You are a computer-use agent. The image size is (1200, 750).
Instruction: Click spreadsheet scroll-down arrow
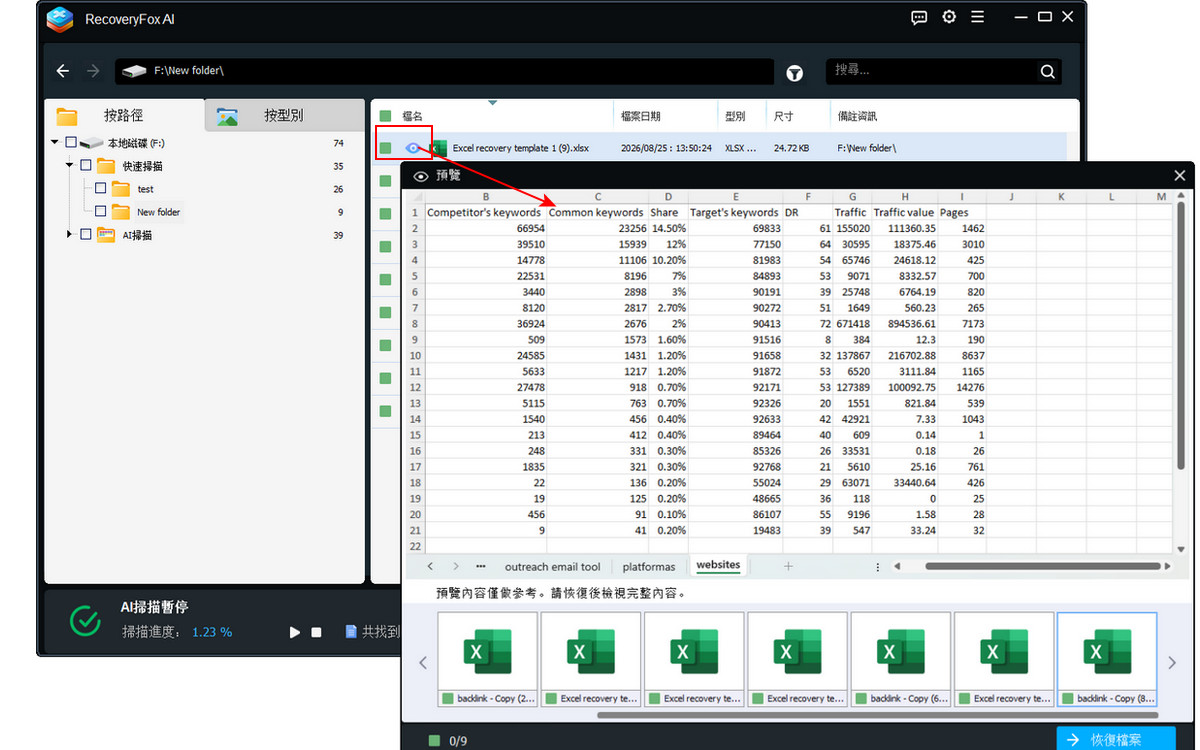coord(1181,549)
